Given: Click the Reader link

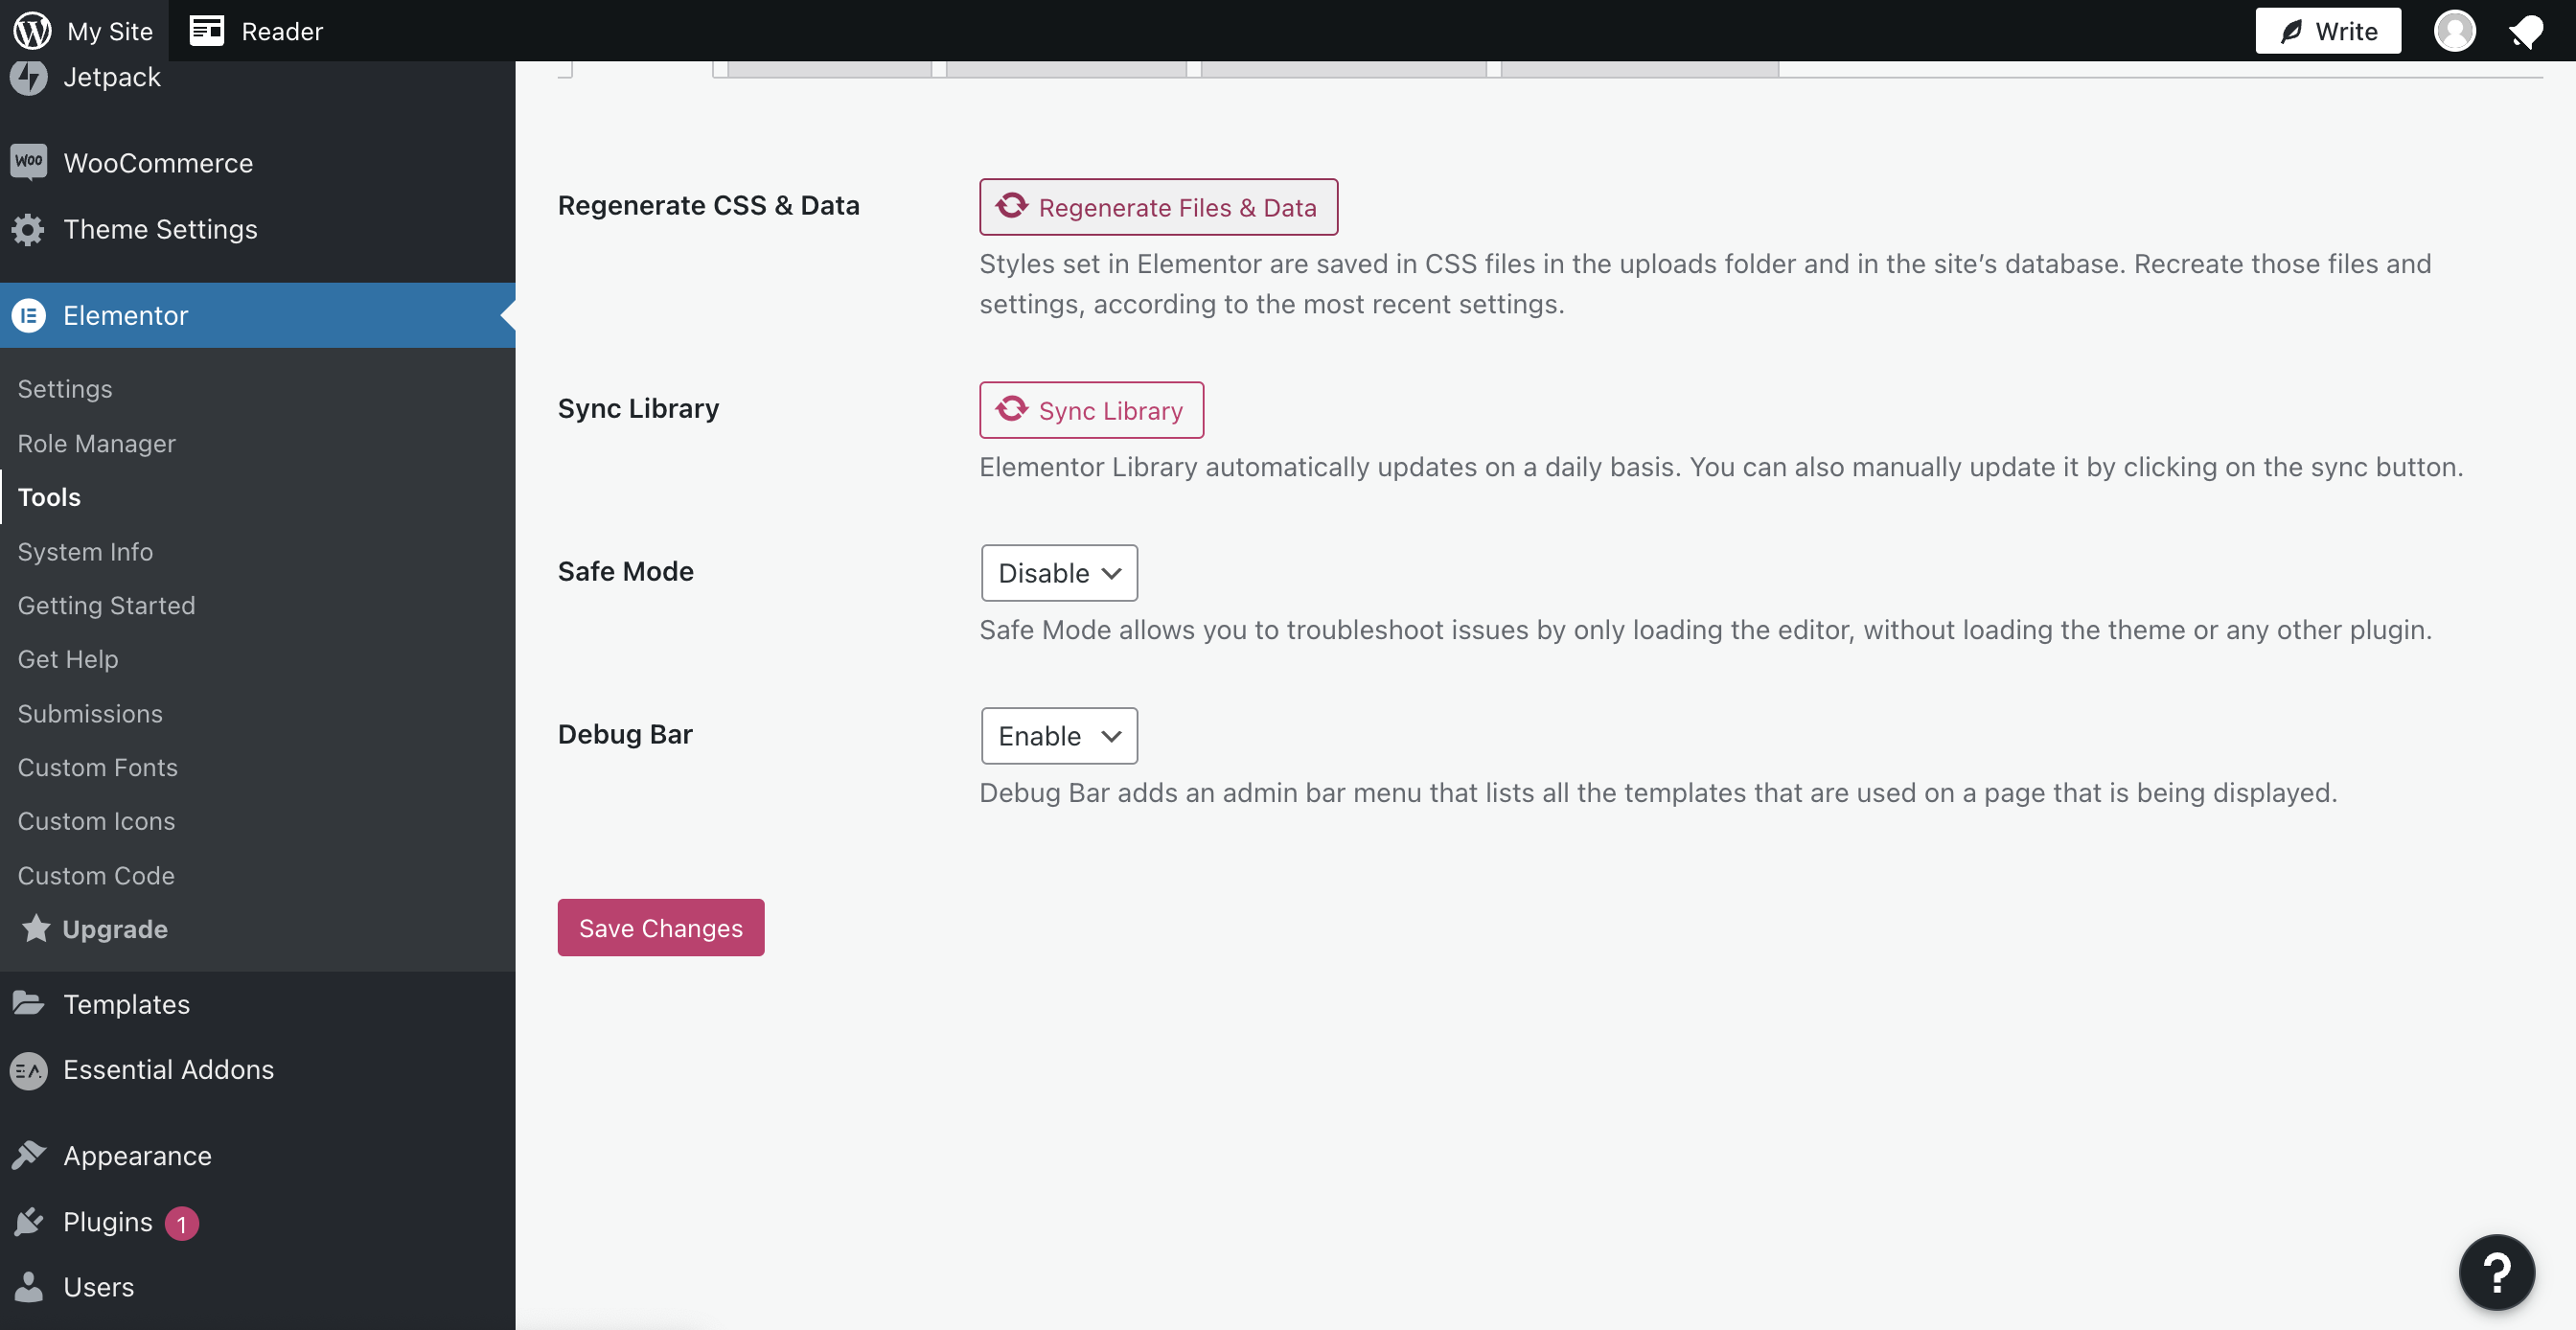Looking at the screenshot, I should point(282,31).
